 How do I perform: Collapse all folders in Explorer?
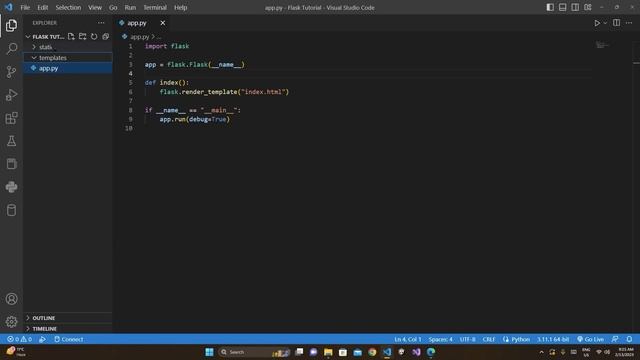tap(105, 36)
